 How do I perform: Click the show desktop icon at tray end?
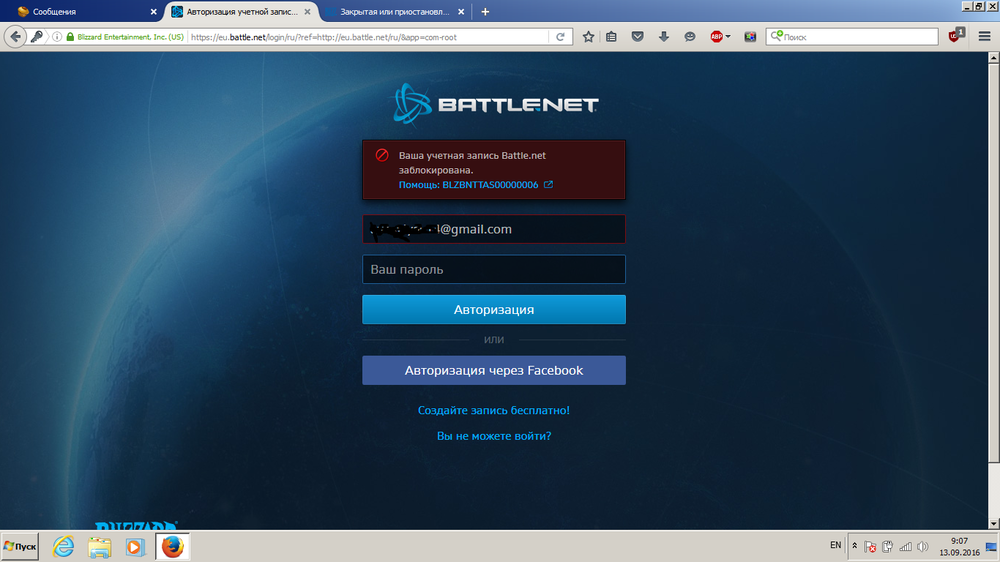click(x=992, y=547)
